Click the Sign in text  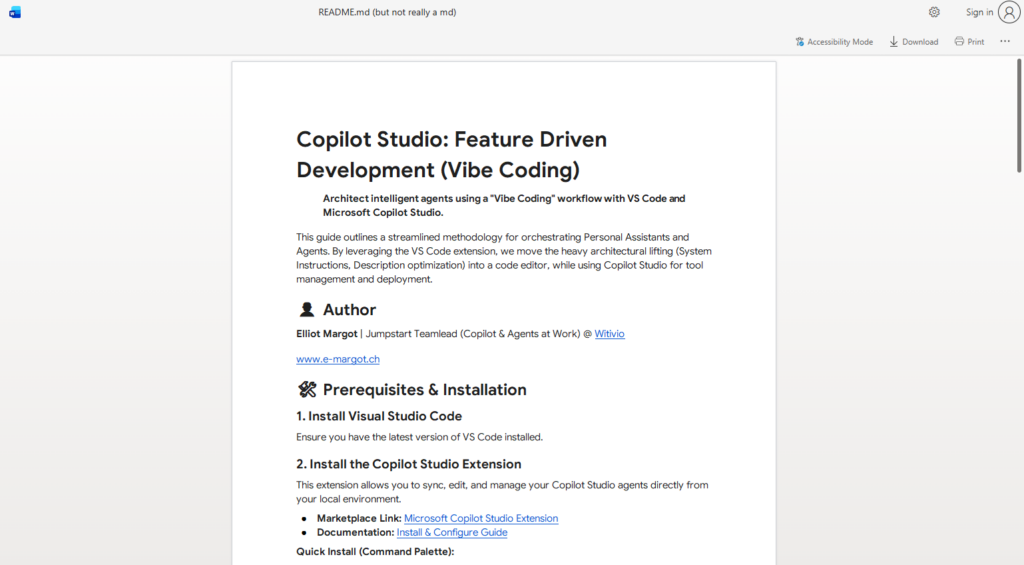(979, 12)
